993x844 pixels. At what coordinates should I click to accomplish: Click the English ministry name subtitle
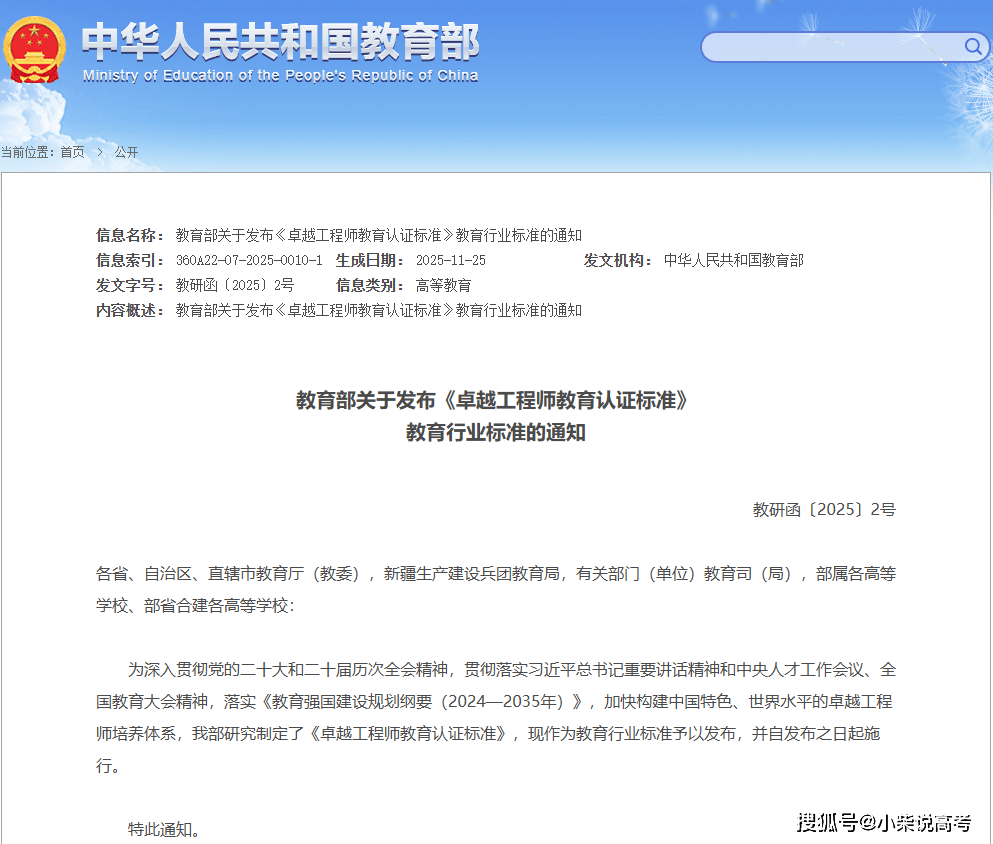281,75
